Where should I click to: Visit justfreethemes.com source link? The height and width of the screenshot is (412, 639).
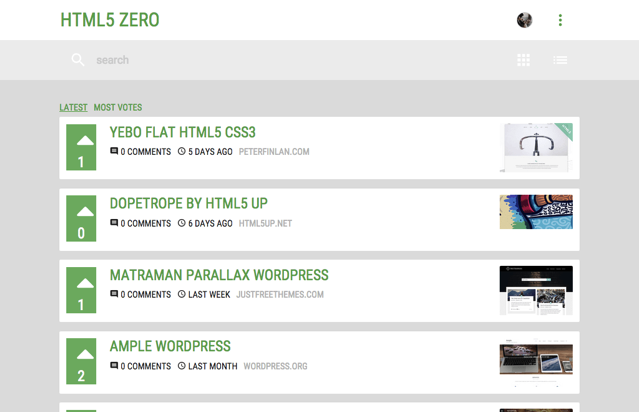[280, 295]
